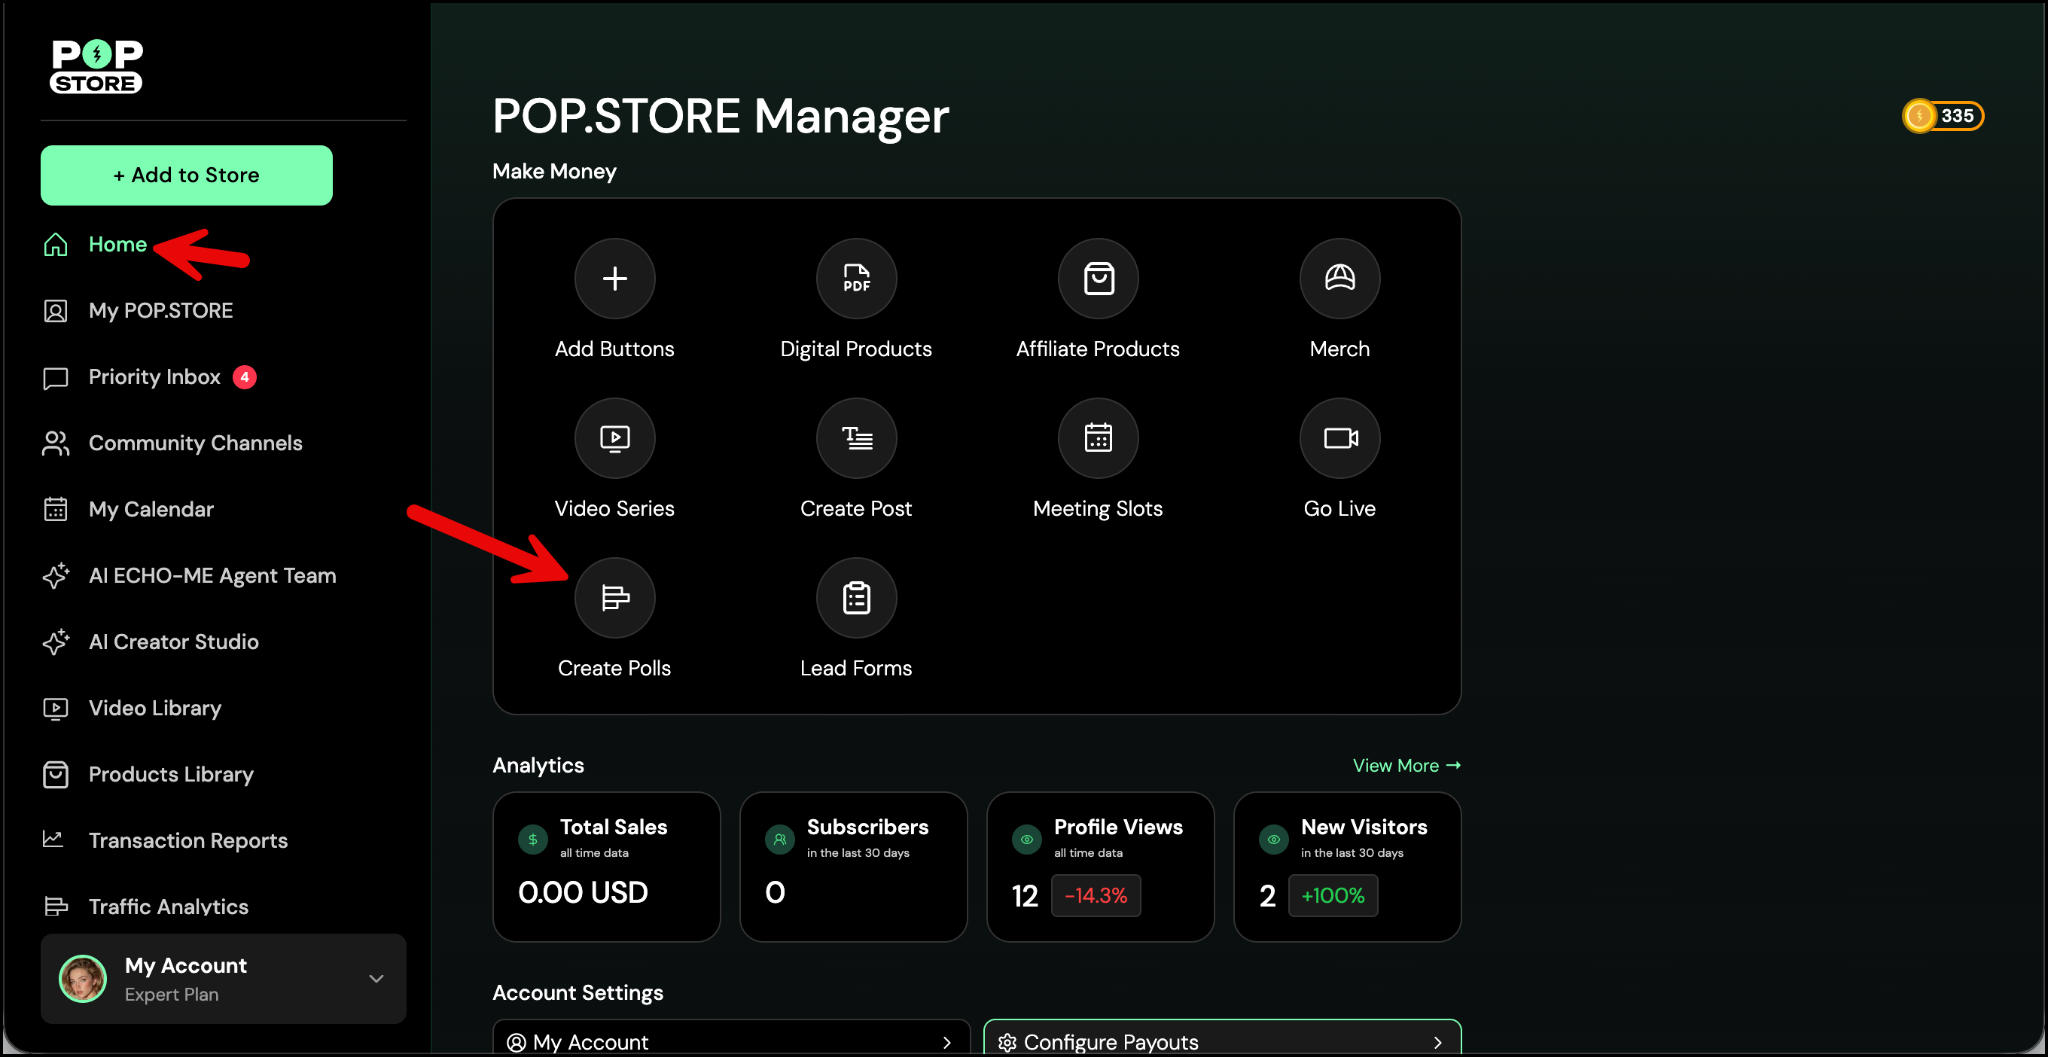Go to Priority Inbox in sidebar
This screenshot has width=2048, height=1057.
154,377
